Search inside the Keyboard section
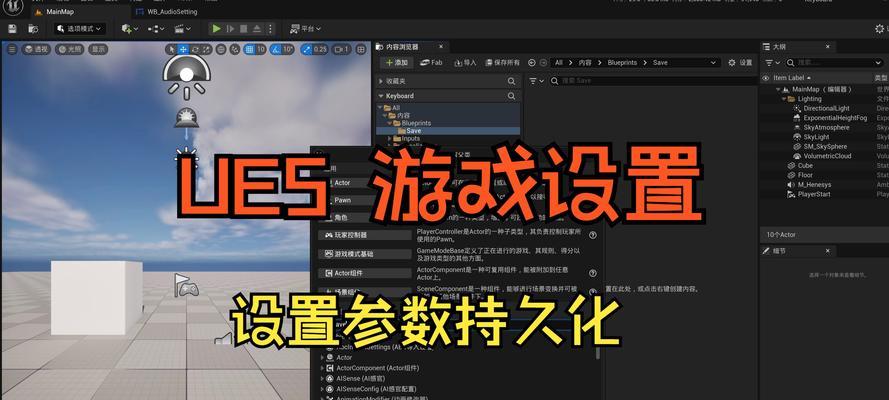Screen dimensions: 889x400 click(511, 96)
